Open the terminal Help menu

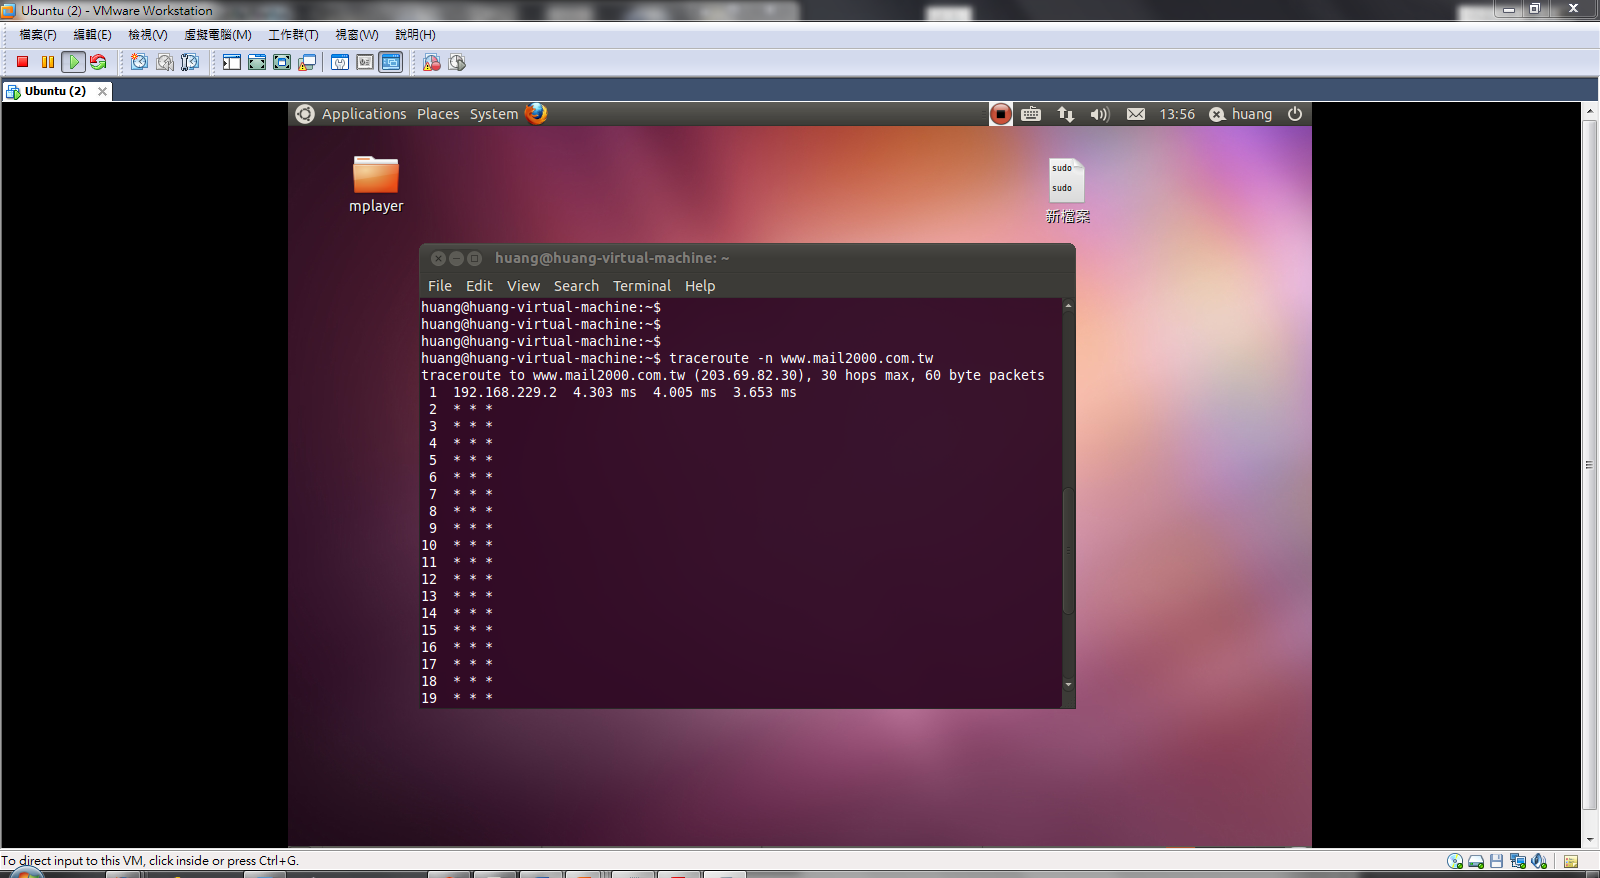click(x=700, y=286)
